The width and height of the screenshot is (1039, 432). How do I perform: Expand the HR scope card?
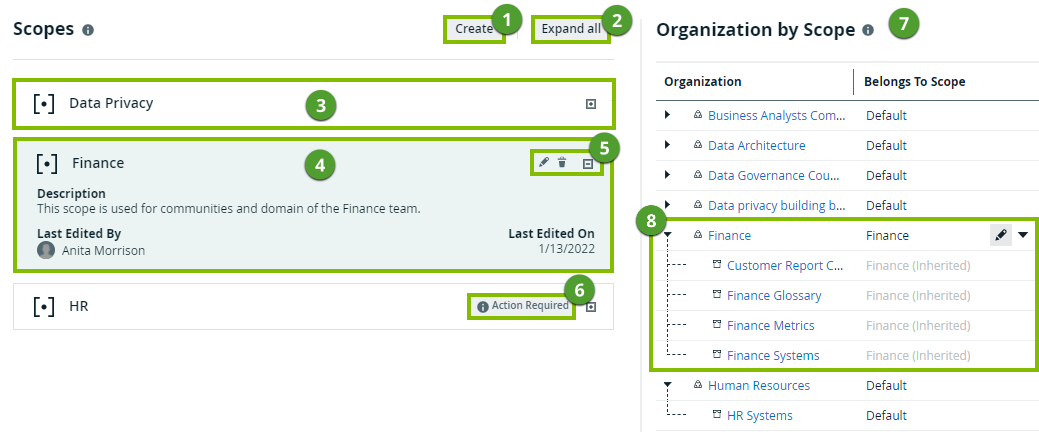(591, 307)
